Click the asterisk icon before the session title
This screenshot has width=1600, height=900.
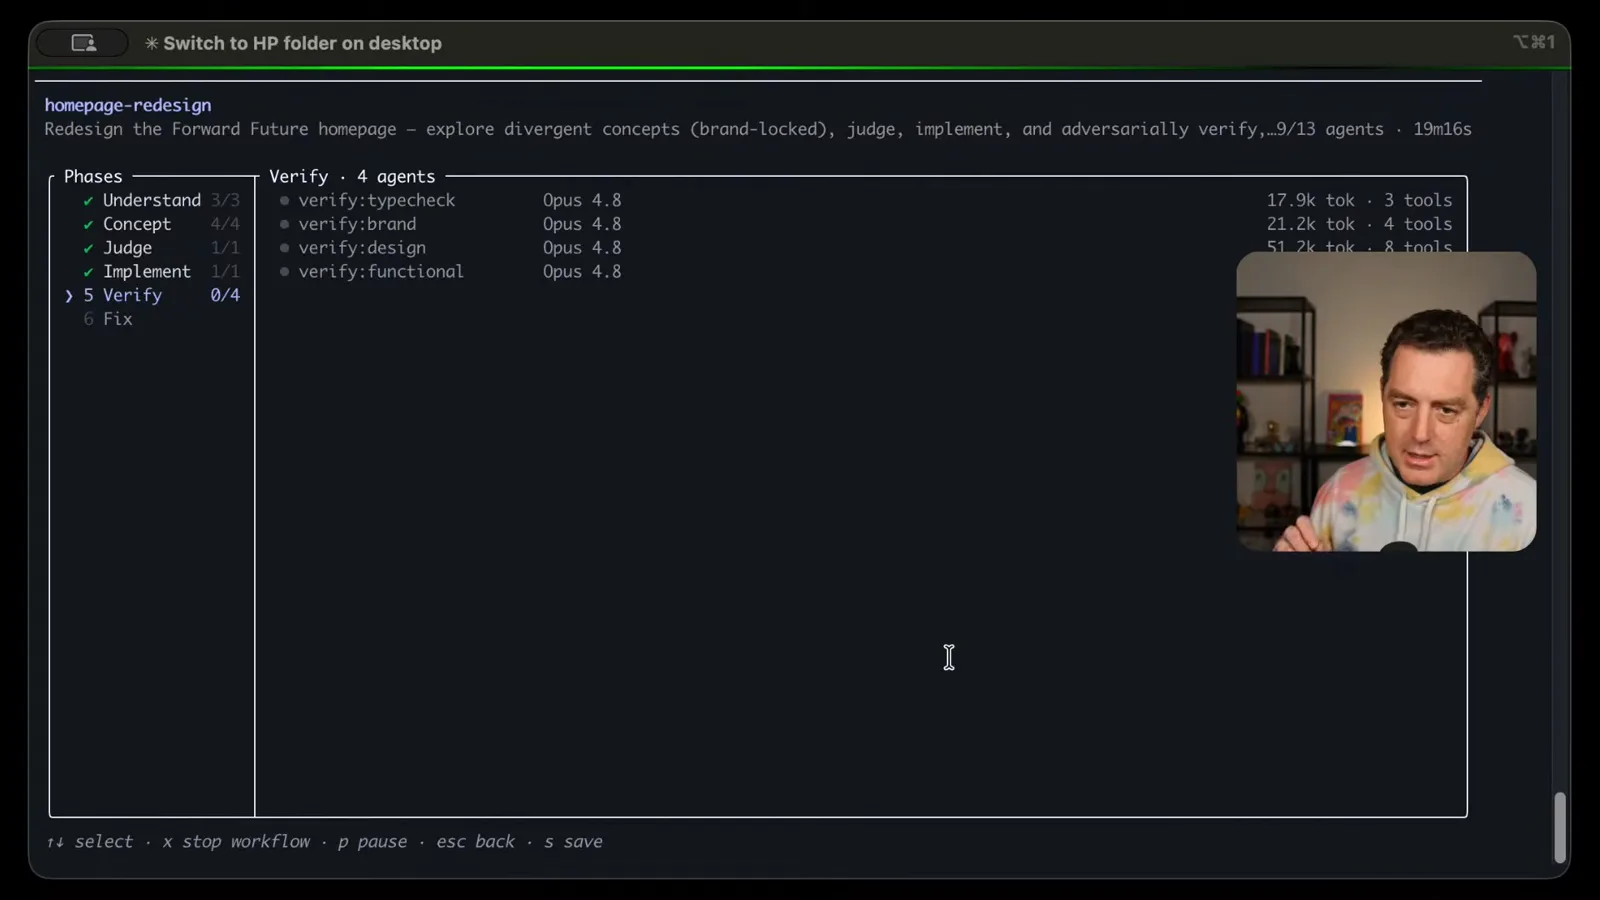tap(152, 43)
